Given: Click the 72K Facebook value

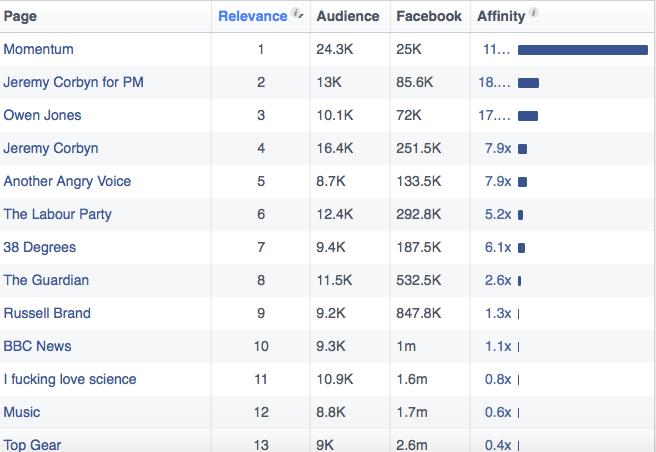Looking at the screenshot, I should [x=409, y=115].
